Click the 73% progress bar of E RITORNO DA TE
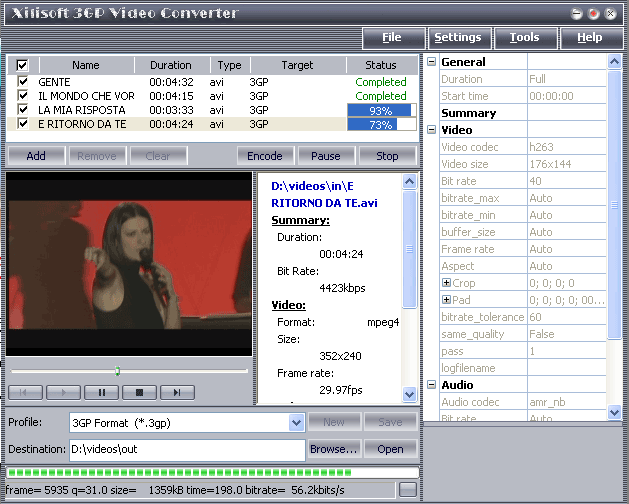The height and width of the screenshot is (504, 629). [382, 124]
